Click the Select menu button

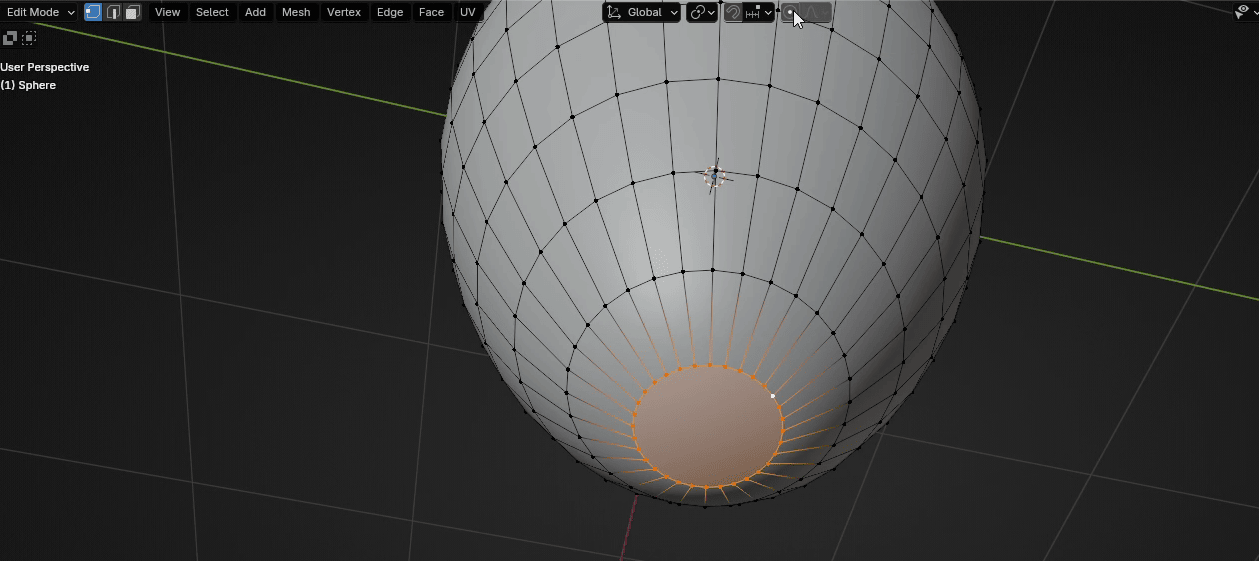[x=212, y=12]
